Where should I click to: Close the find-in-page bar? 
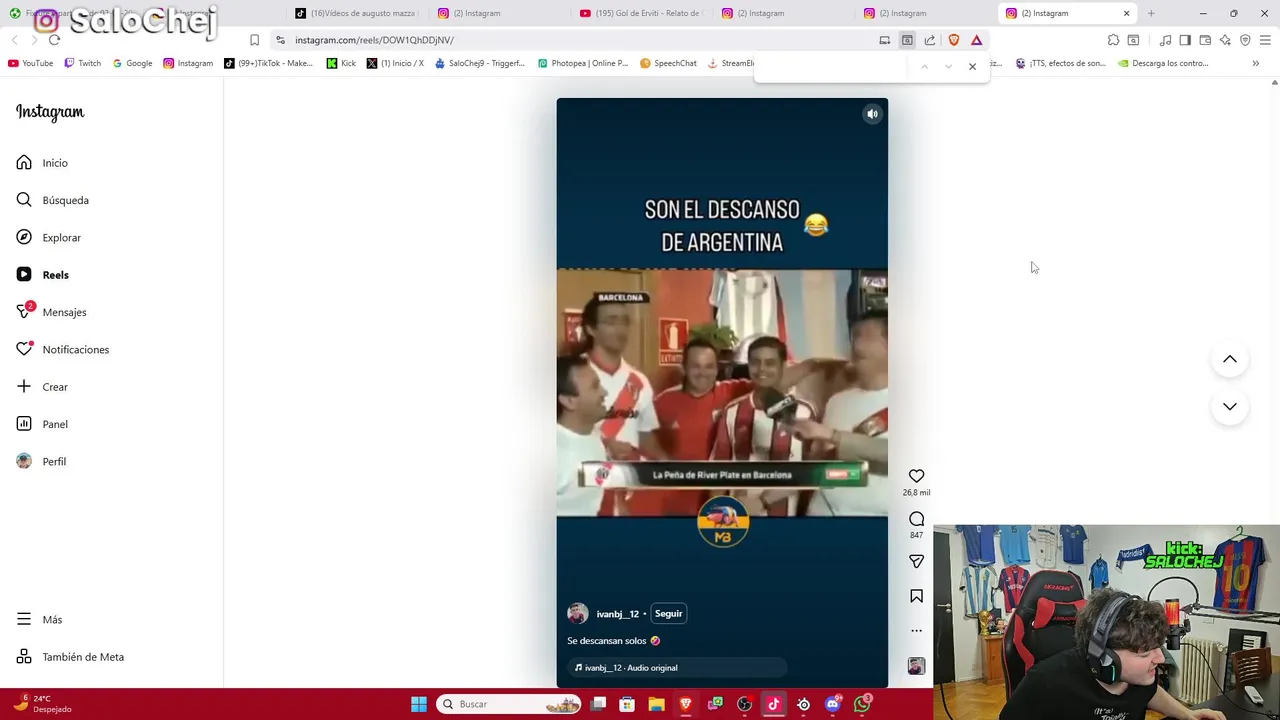(972, 67)
